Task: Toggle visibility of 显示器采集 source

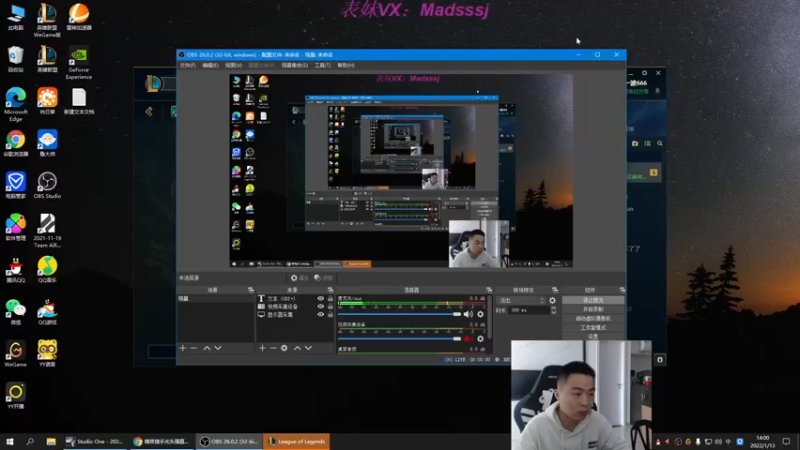Action: [x=320, y=315]
